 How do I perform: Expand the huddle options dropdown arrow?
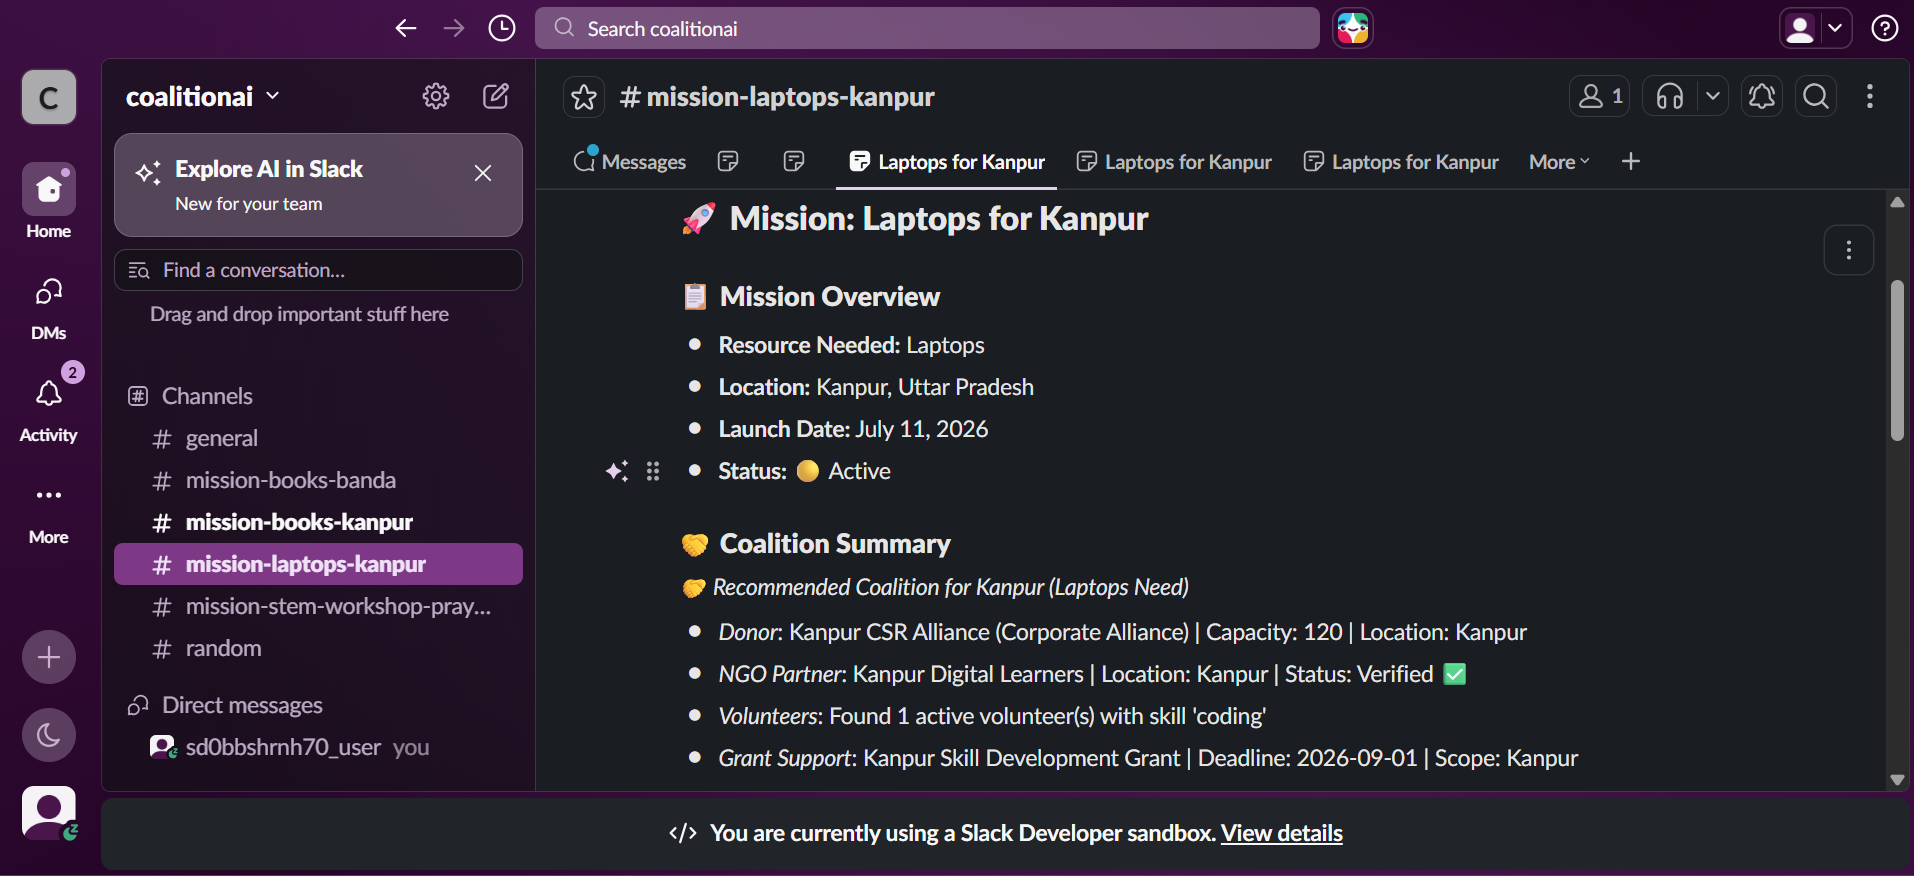coord(1713,96)
